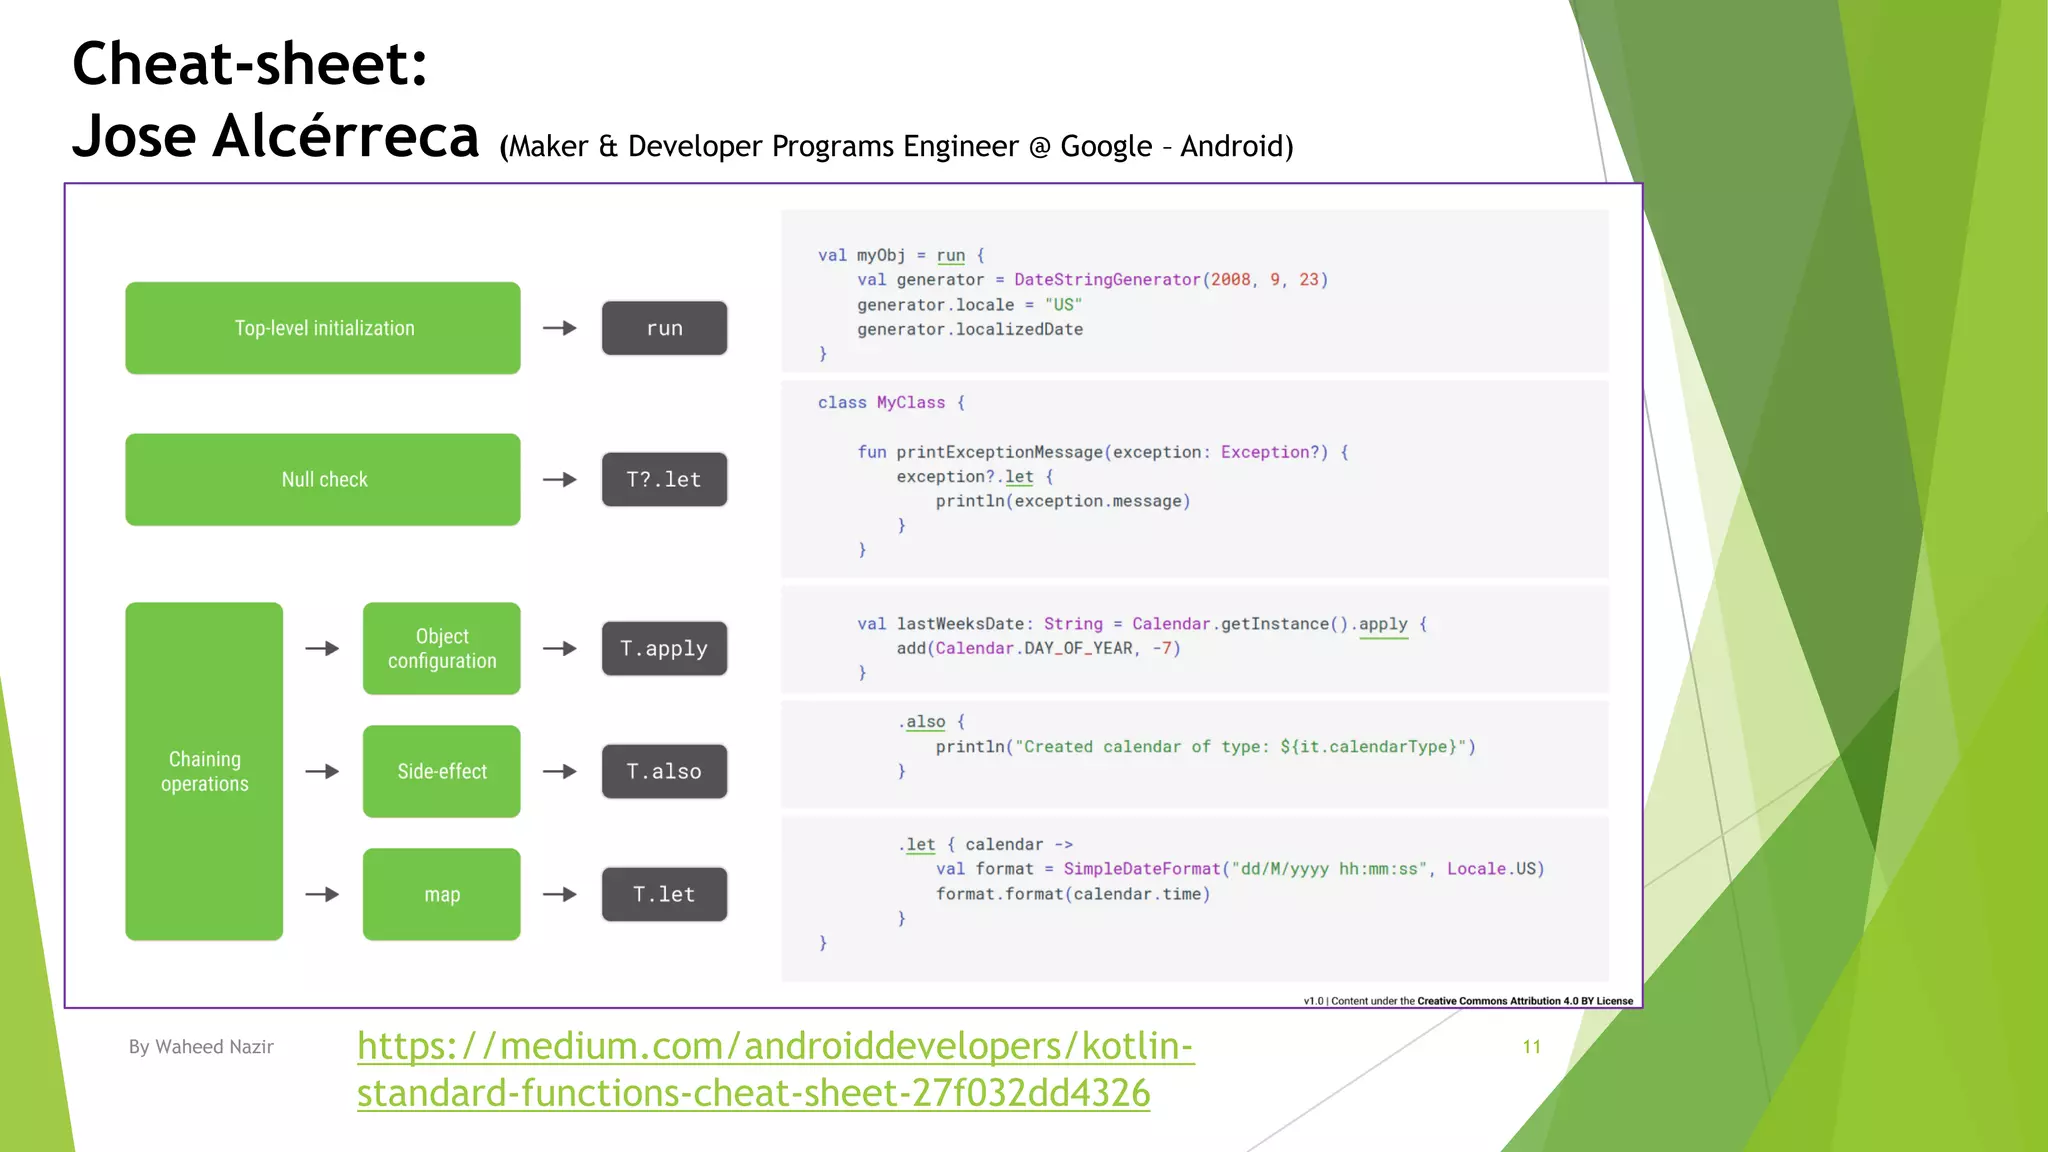Click arrow between Top-level initialization and run

click(560, 328)
